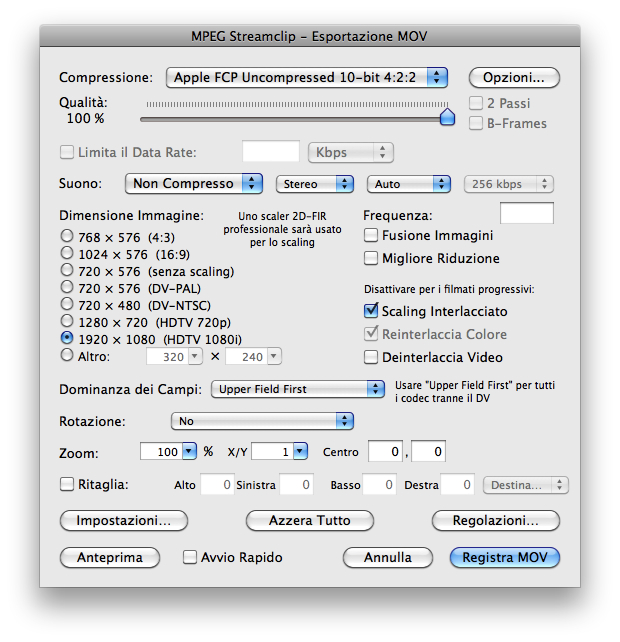The height and width of the screenshot is (642, 620).
Task: Select the Altro custom size radio
Action: [x=67, y=355]
